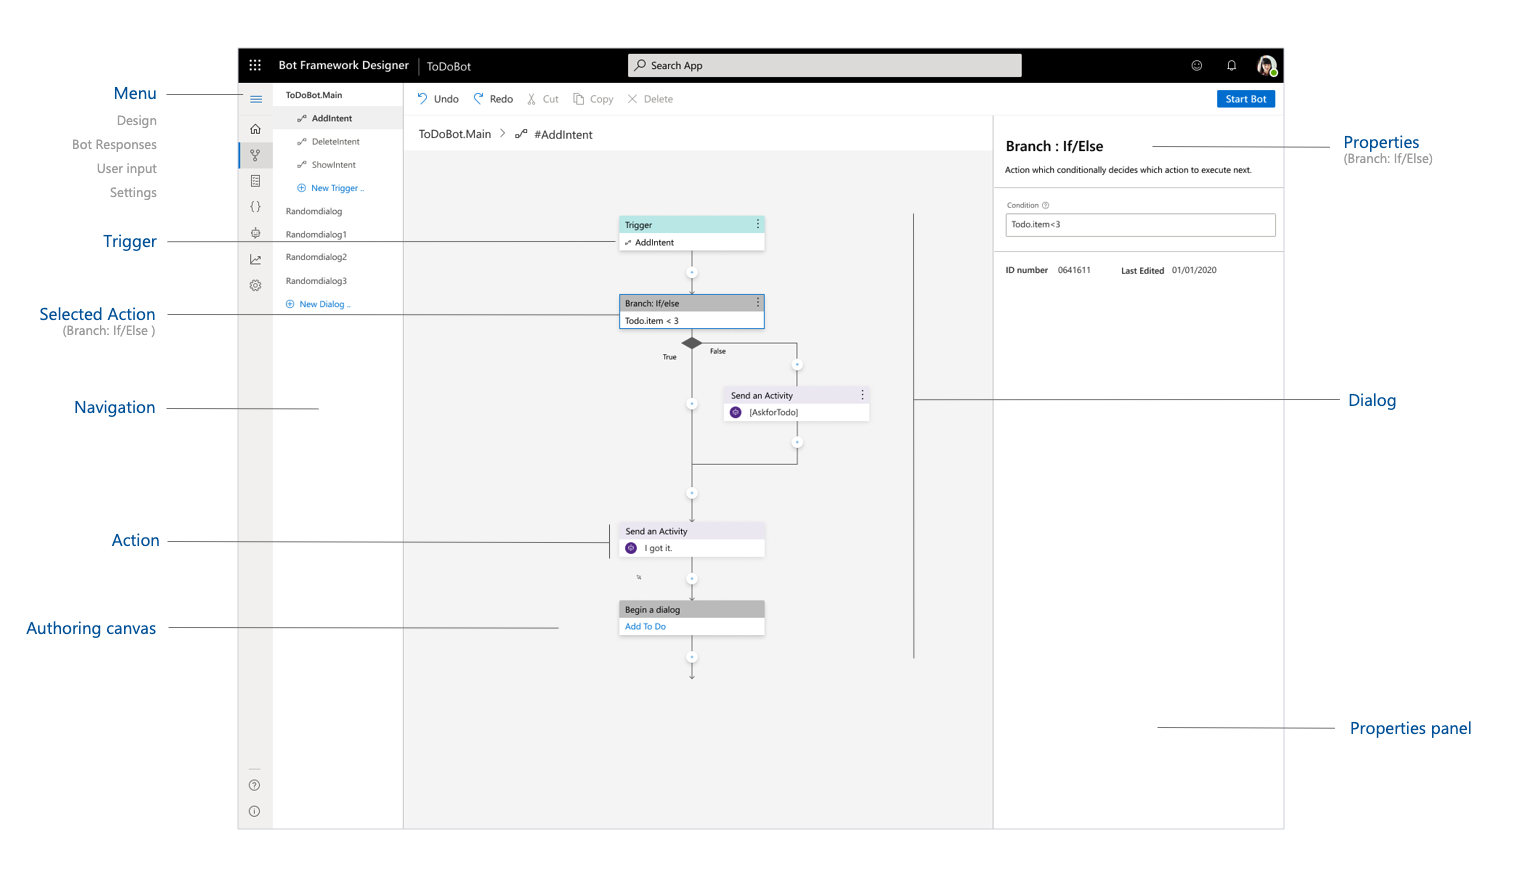Edit the Condition field Todo.item<3
The width and height of the screenshot is (1526, 877).
[1139, 224]
